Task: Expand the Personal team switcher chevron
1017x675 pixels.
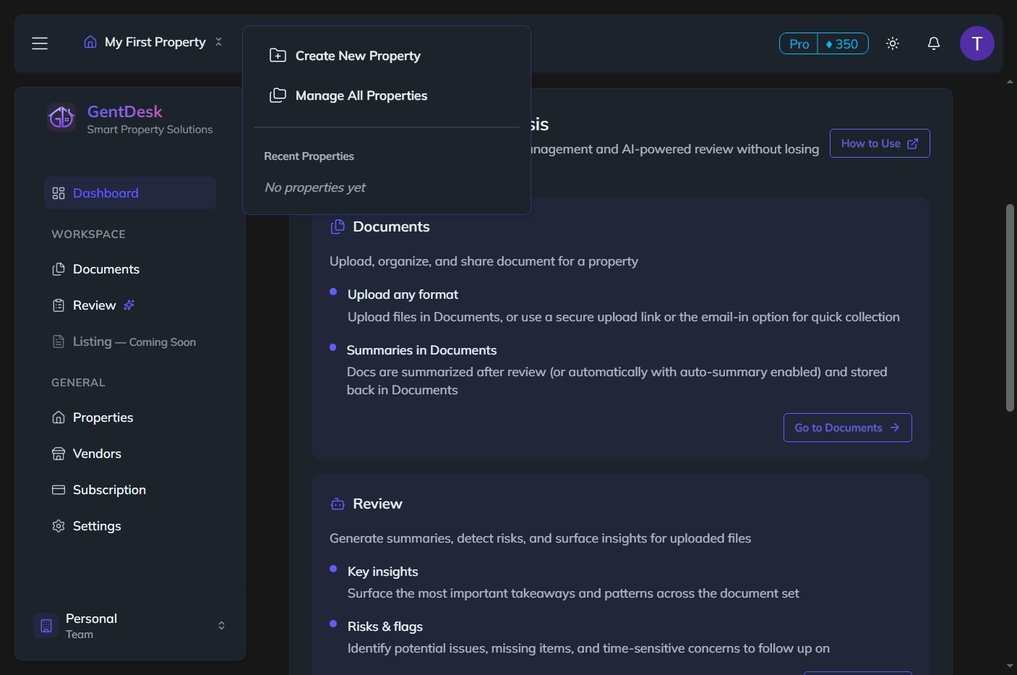Action: point(219,624)
